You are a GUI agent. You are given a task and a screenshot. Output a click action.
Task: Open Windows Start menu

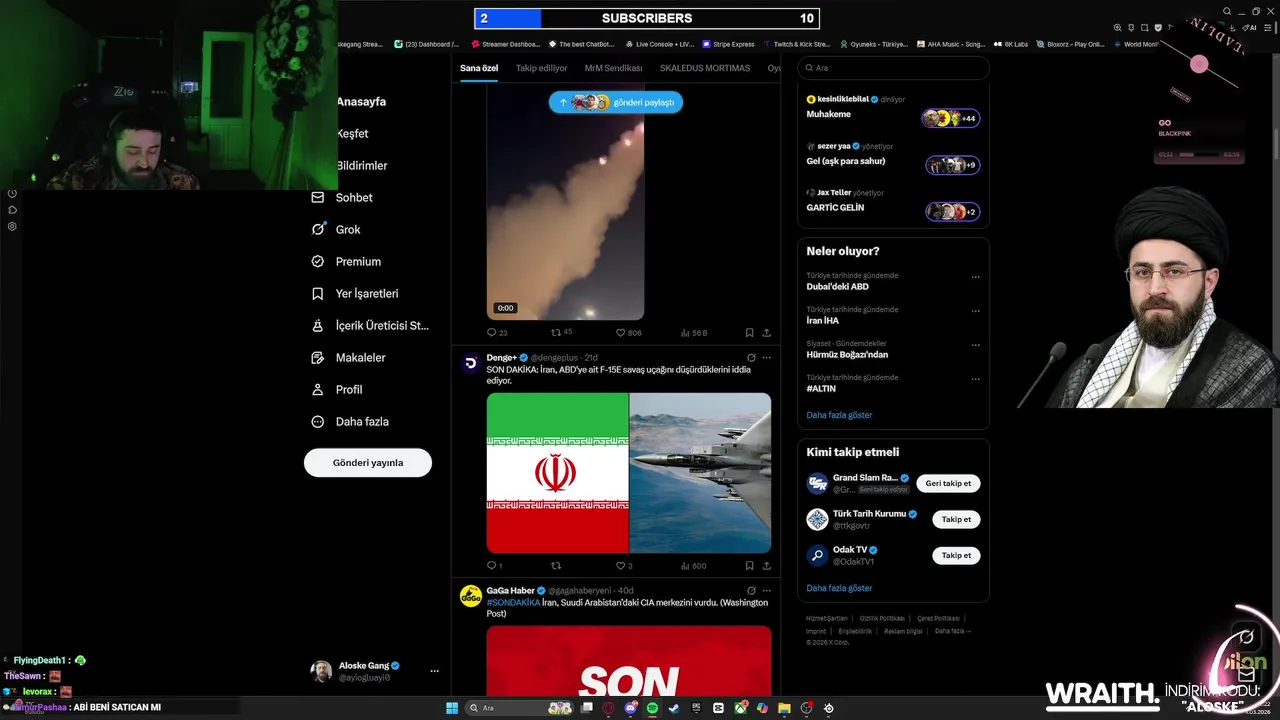(452, 708)
